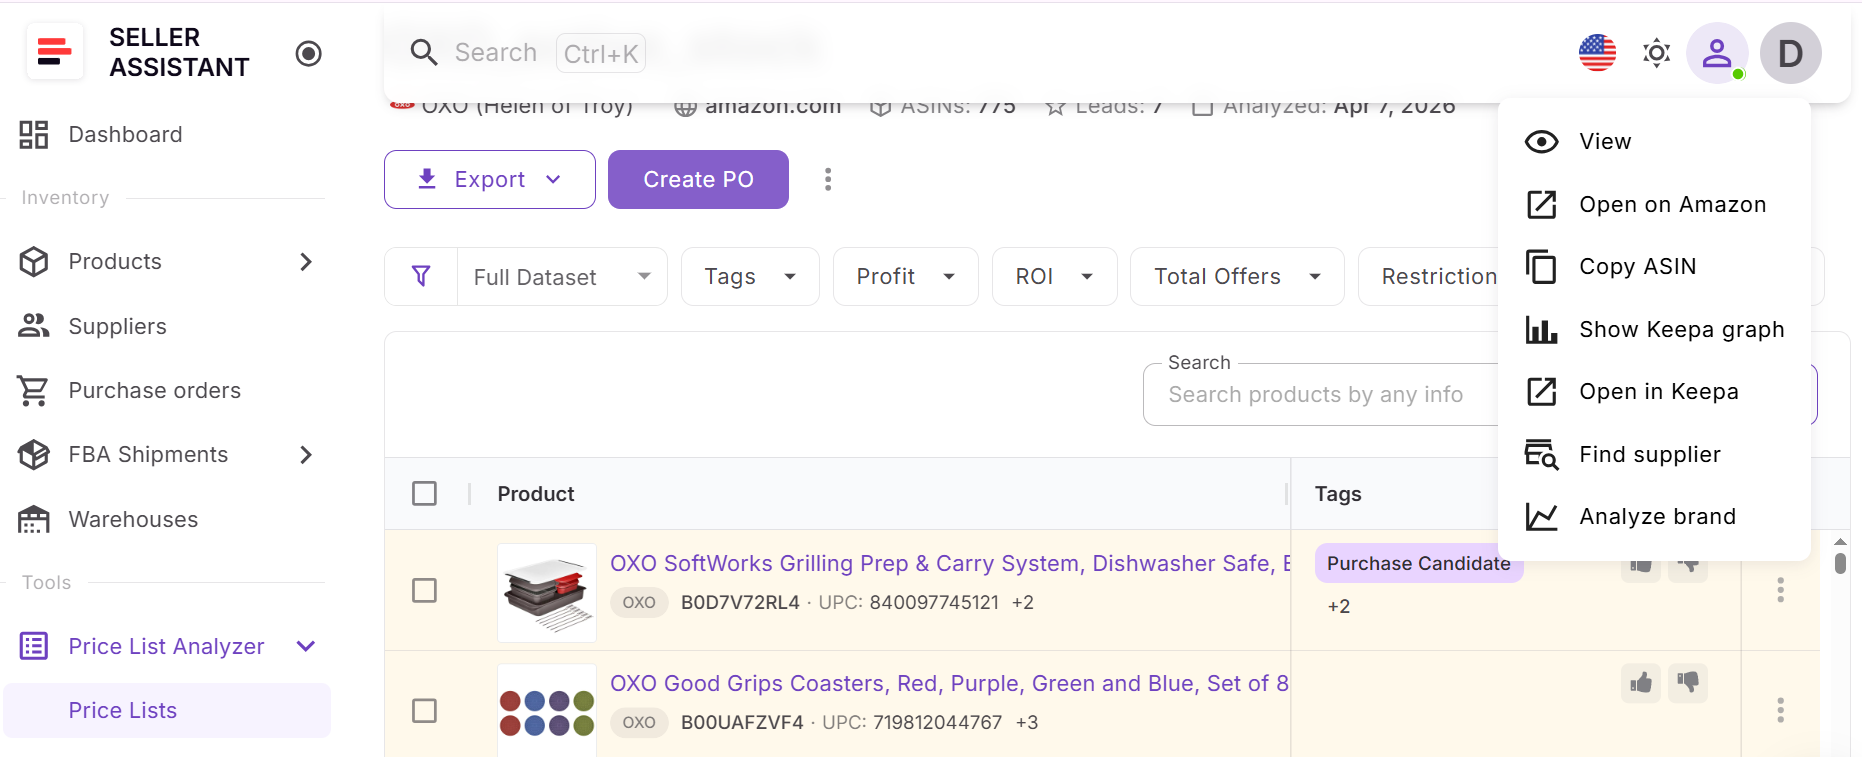Click the FBA Shipments package icon
Image resolution: width=1862 pixels, height=757 pixels.
[34, 455]
